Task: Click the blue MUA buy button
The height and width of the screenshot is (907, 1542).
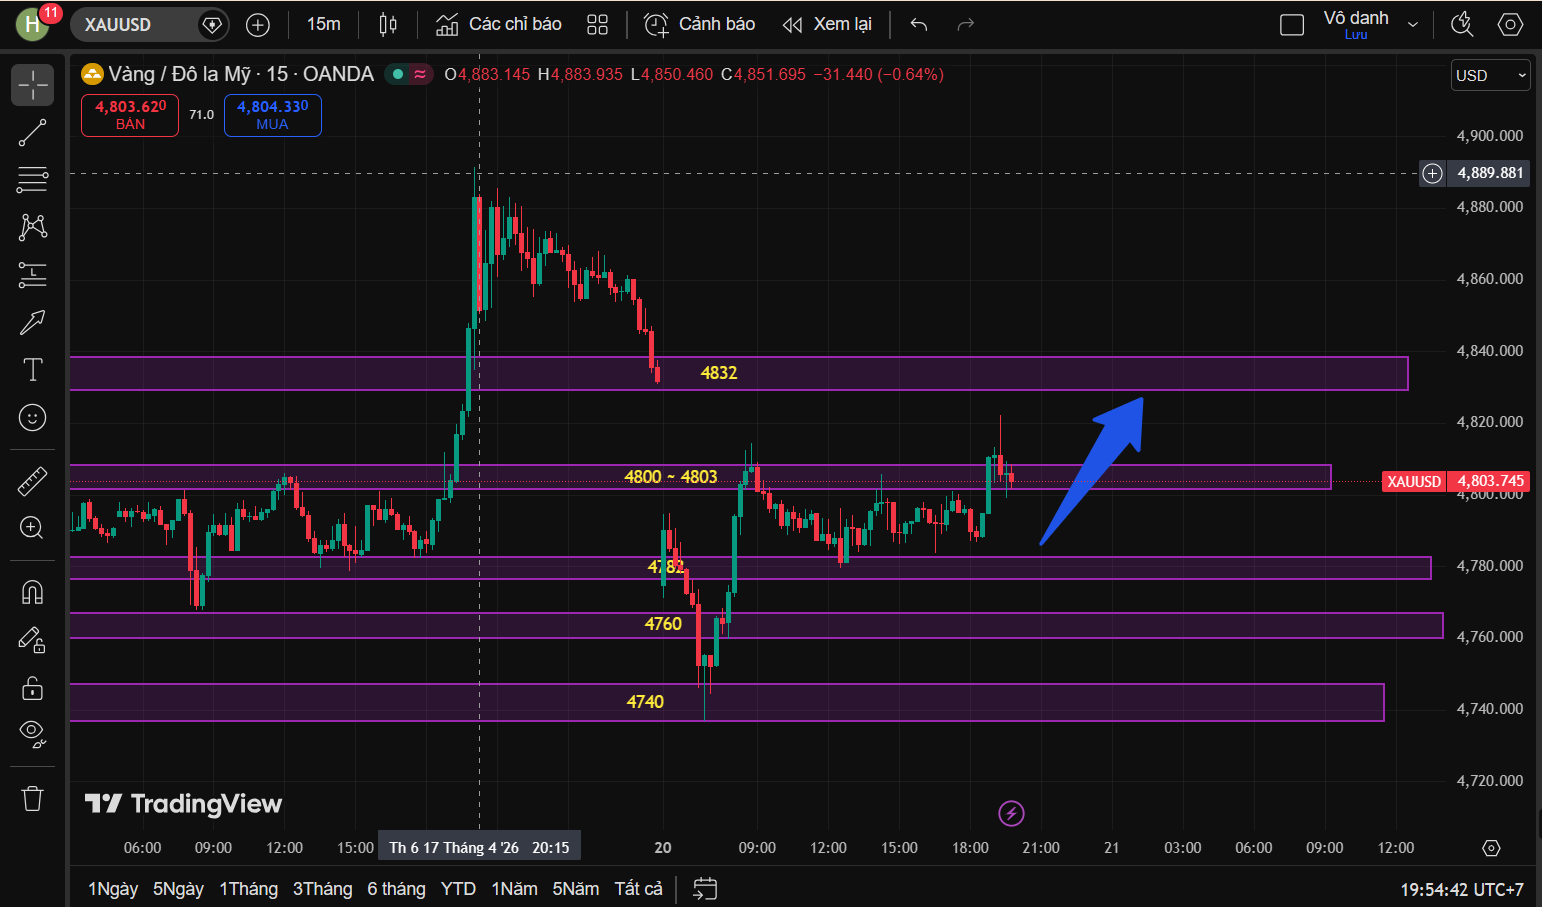Action: tap(273, 115)
